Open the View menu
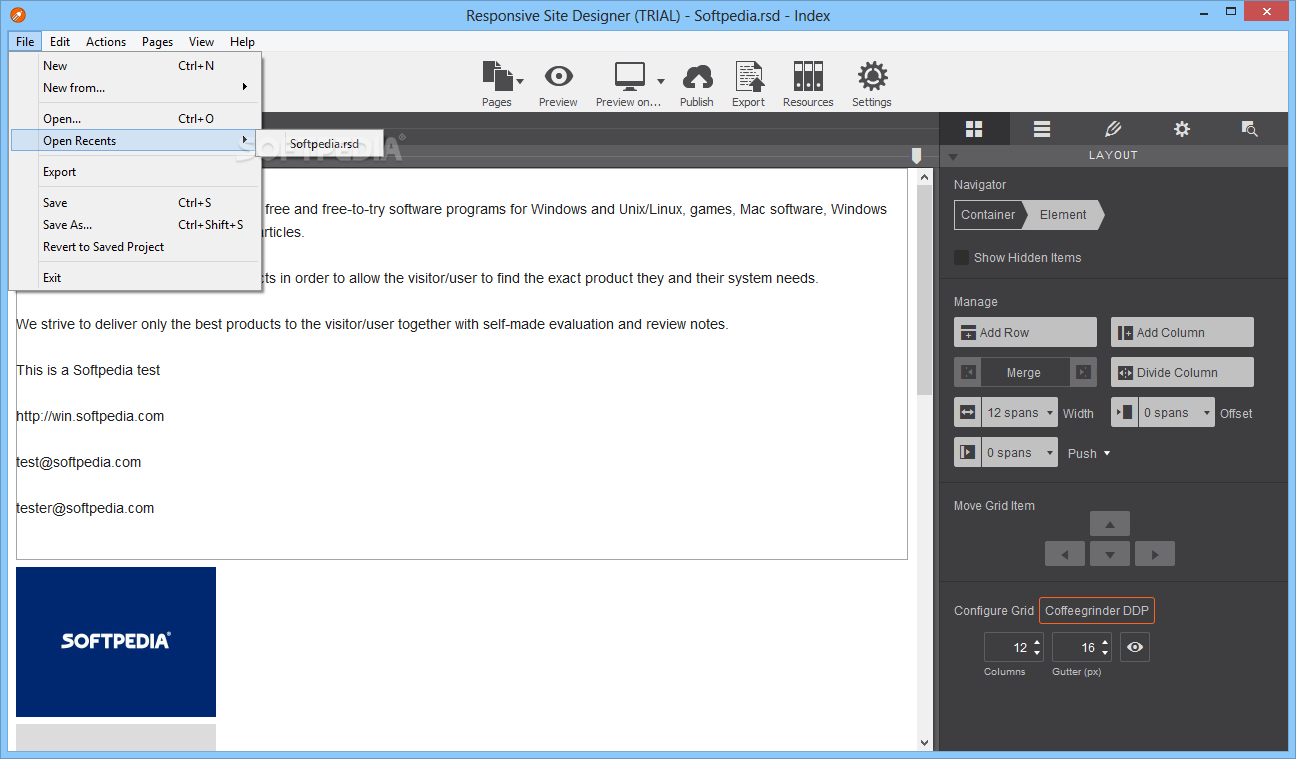Viewport: 1296px width, 759px height. [201, 41]
